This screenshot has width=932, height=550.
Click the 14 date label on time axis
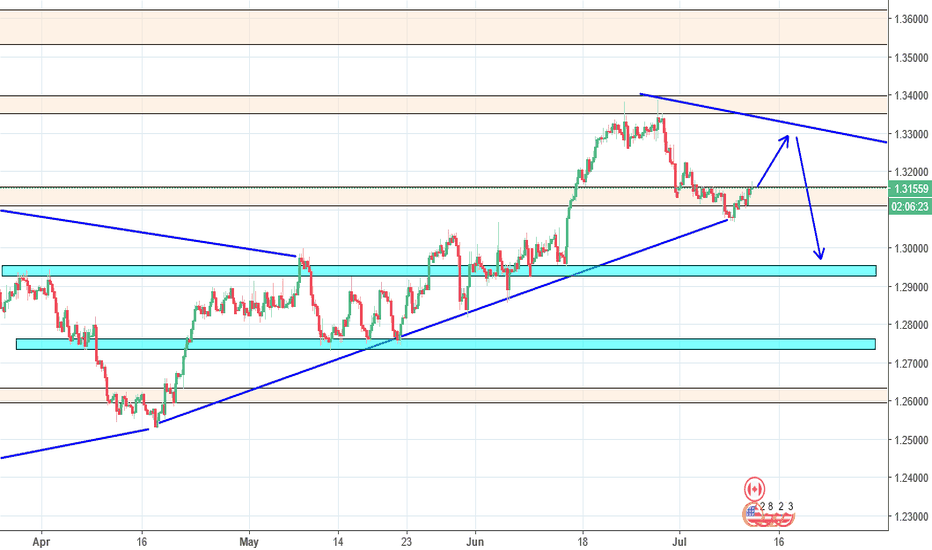pos(338,542)
